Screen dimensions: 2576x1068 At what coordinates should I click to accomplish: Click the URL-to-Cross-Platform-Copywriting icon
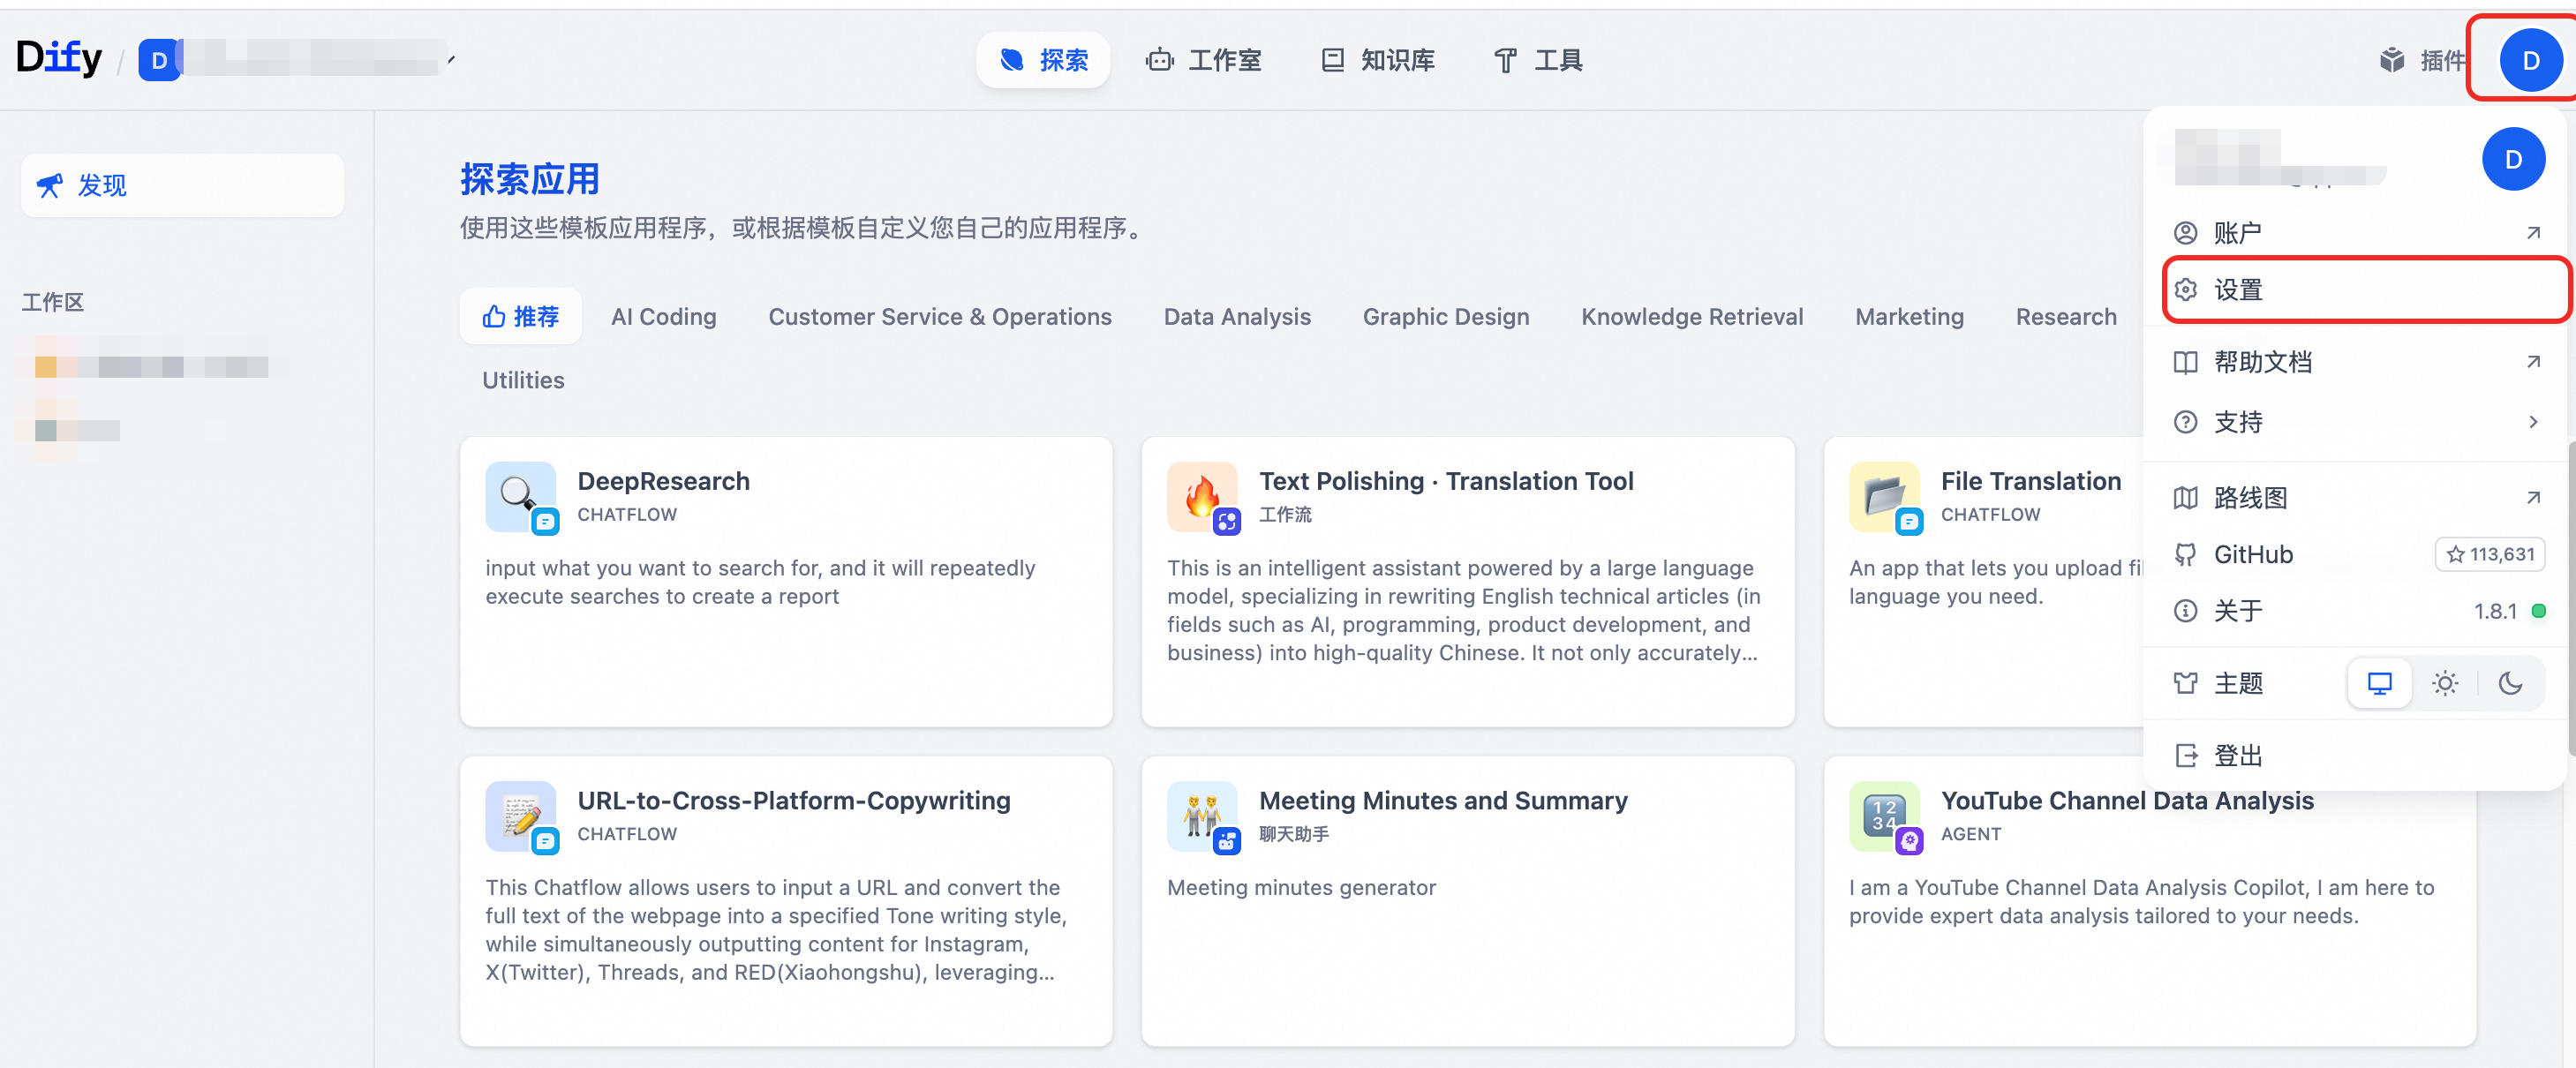point(519,815)
